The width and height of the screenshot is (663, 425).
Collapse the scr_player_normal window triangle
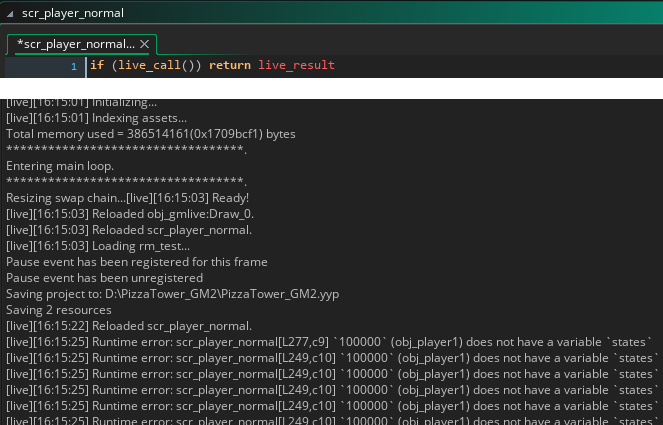coord(10,14)
